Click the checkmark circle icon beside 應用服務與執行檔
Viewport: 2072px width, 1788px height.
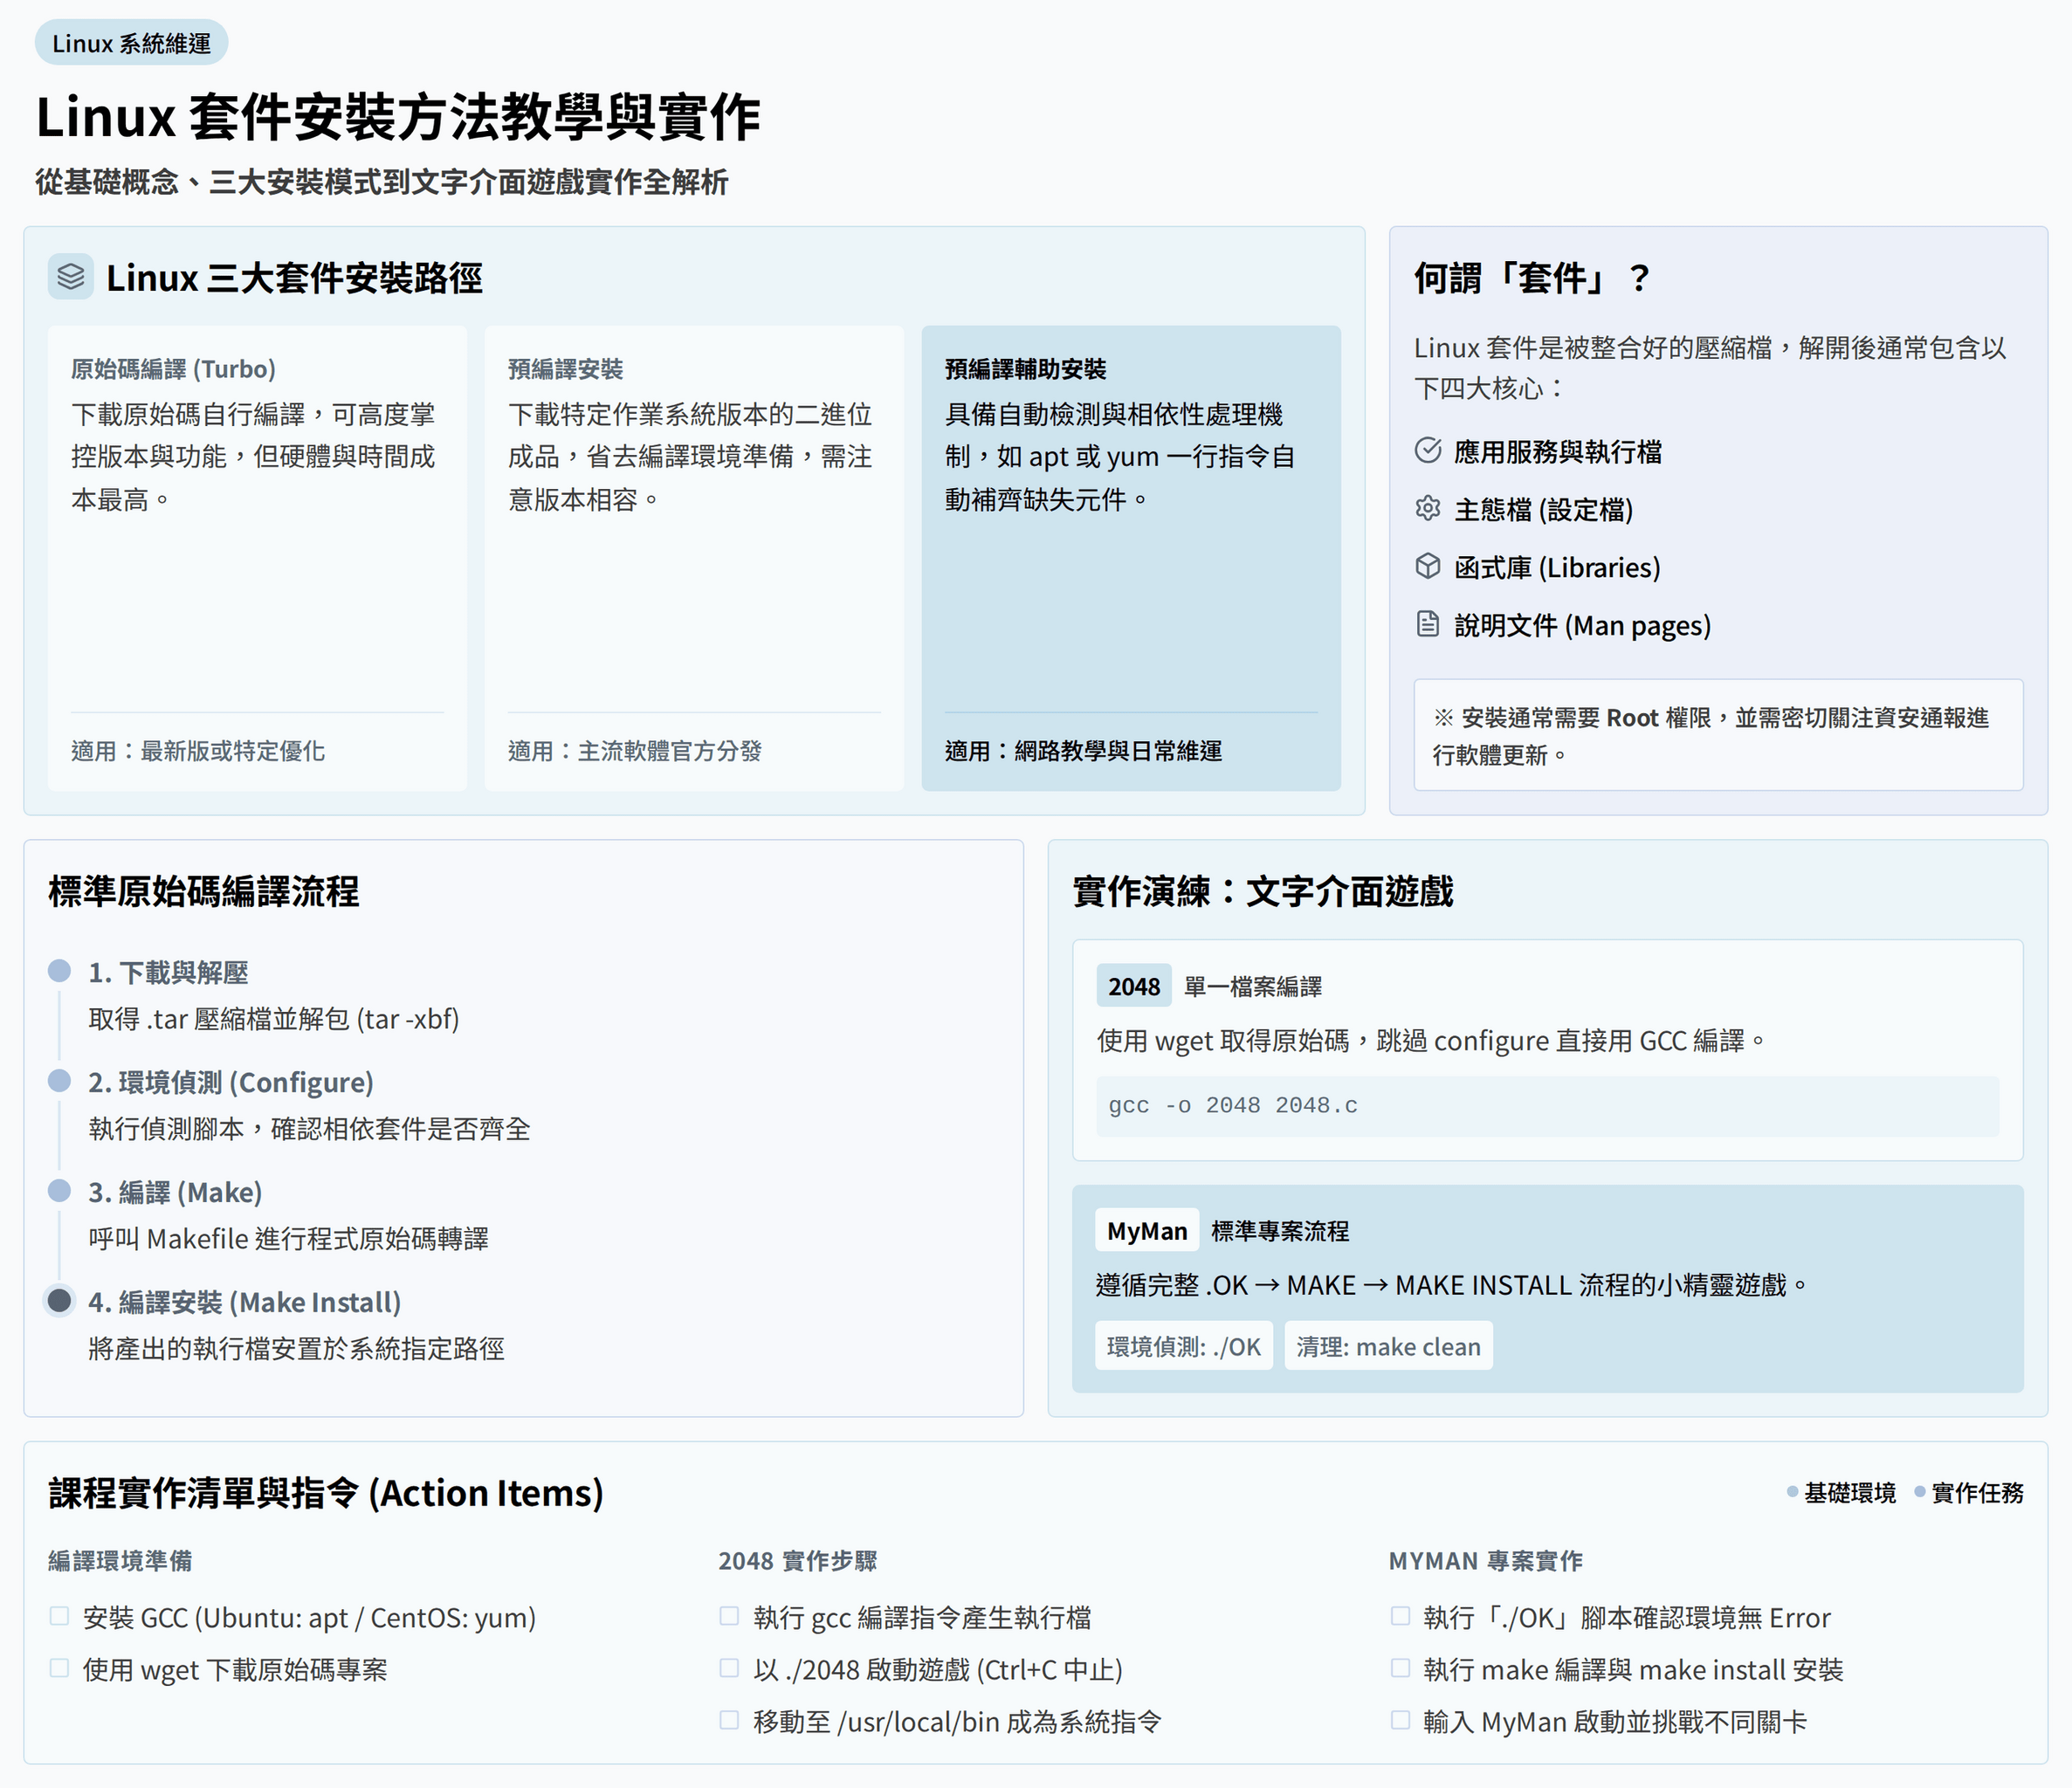(x=1428, y=451)
